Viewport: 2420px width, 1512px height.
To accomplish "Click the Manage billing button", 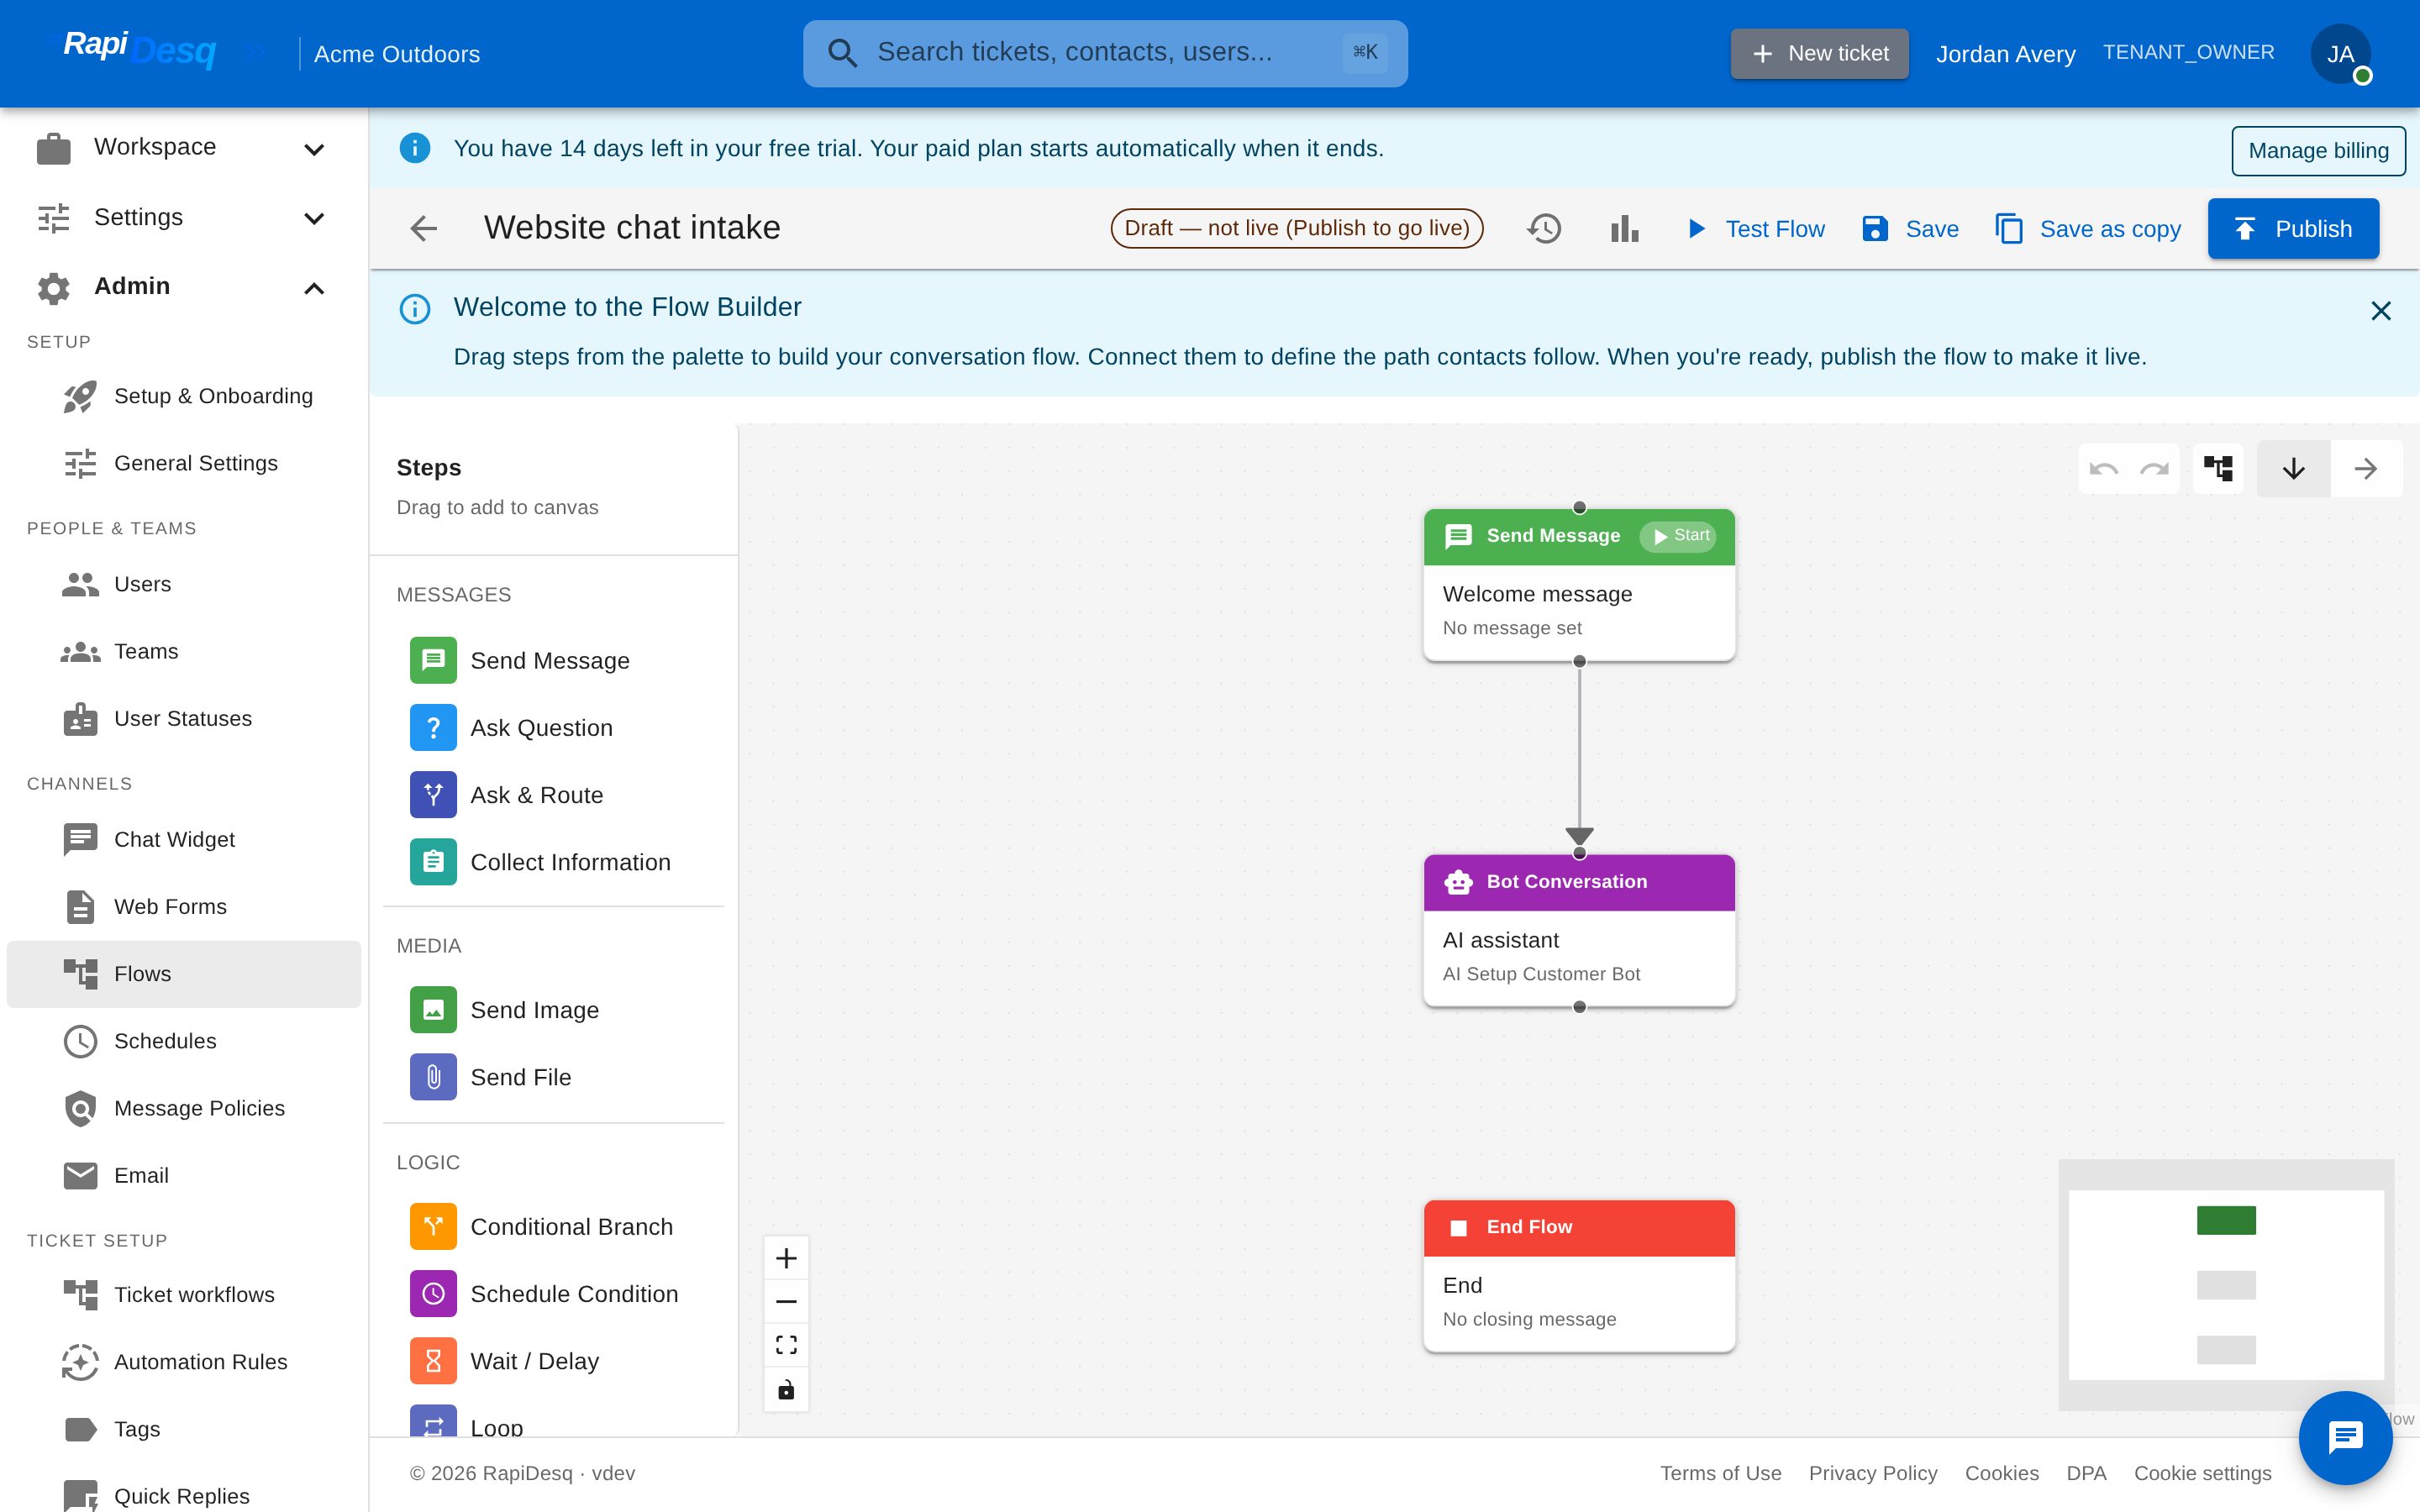I will click(x=2318, y=150).
